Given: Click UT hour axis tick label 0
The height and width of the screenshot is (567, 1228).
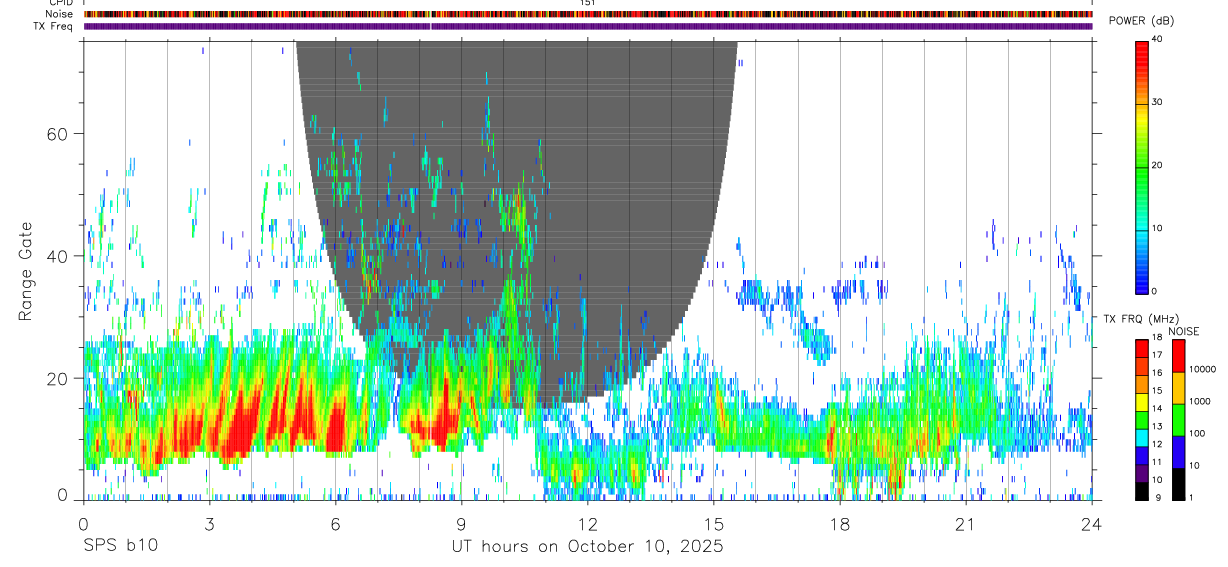Looking at the screenshot, I should click(84, 522).
